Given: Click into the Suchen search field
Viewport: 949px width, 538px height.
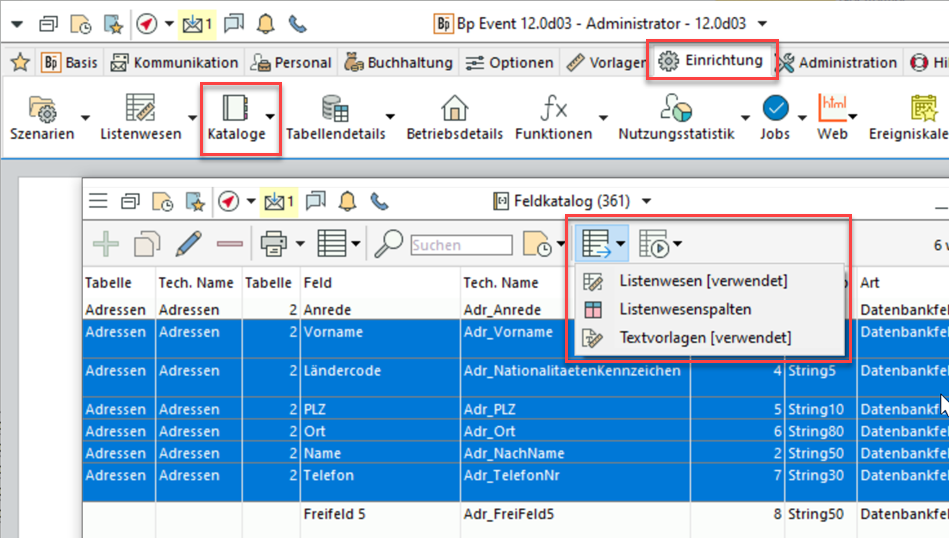Looking at the screenshot, I should click(460, 245).
